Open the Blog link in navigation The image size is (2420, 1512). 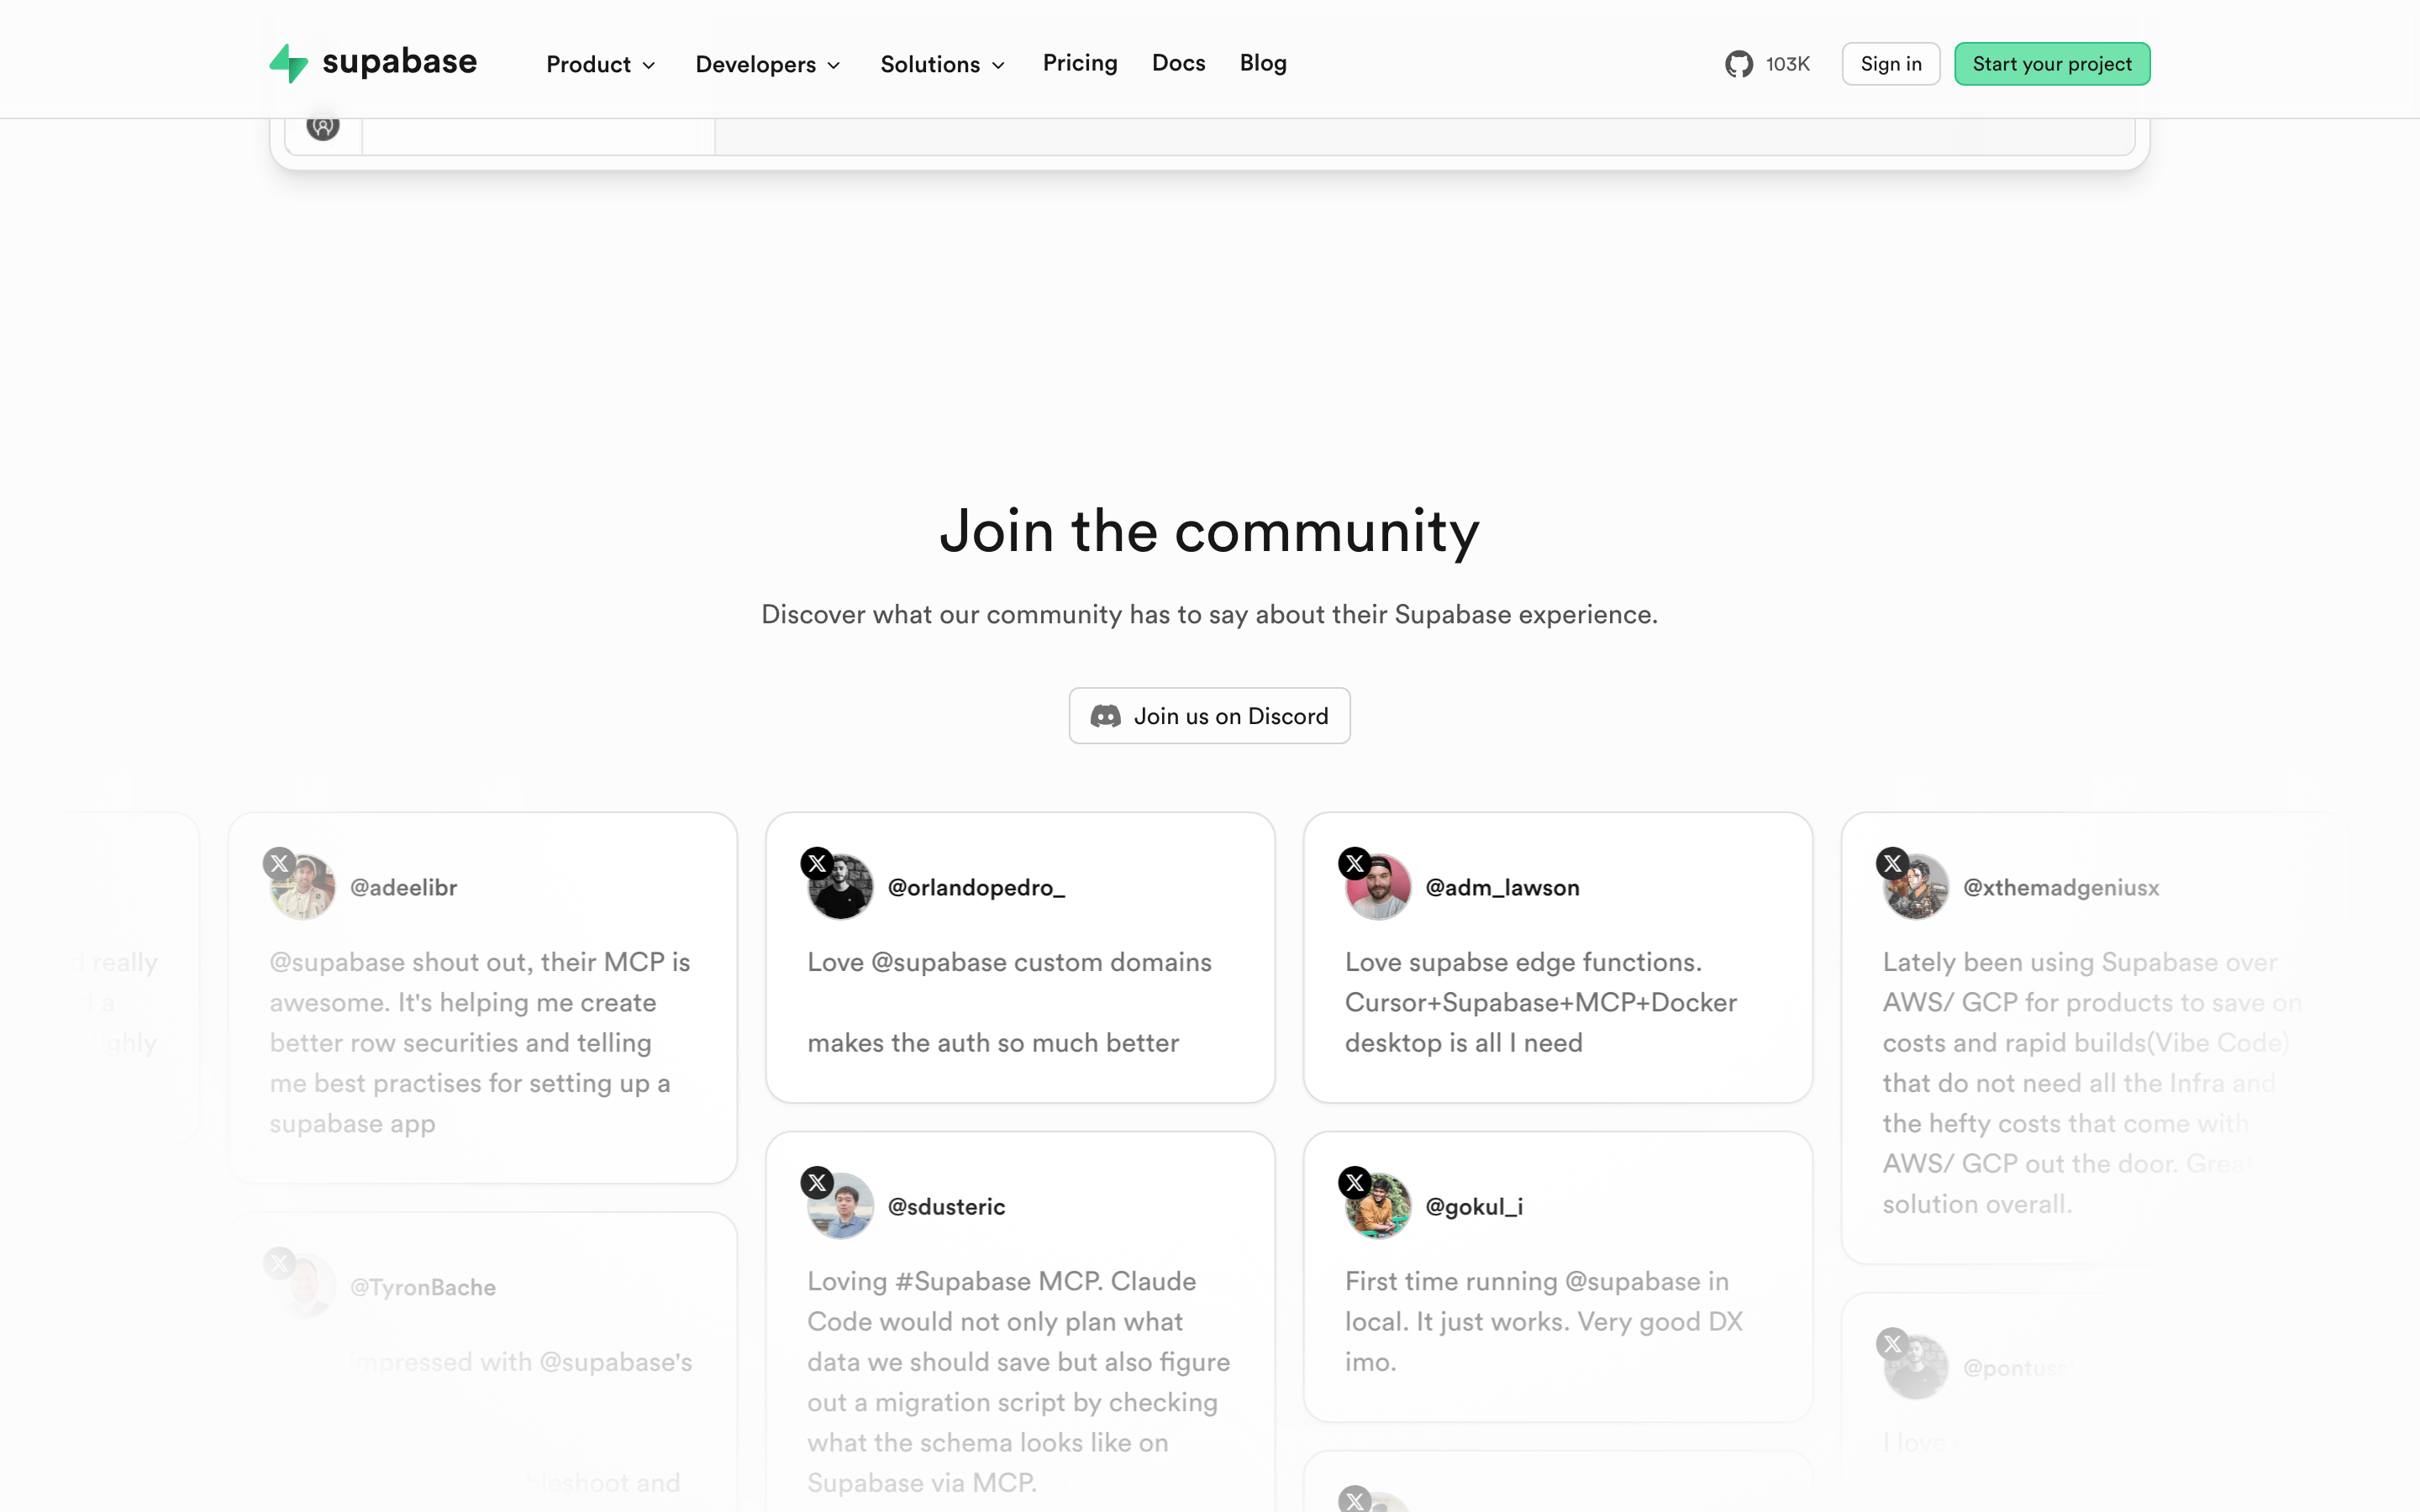point(1263,63)
